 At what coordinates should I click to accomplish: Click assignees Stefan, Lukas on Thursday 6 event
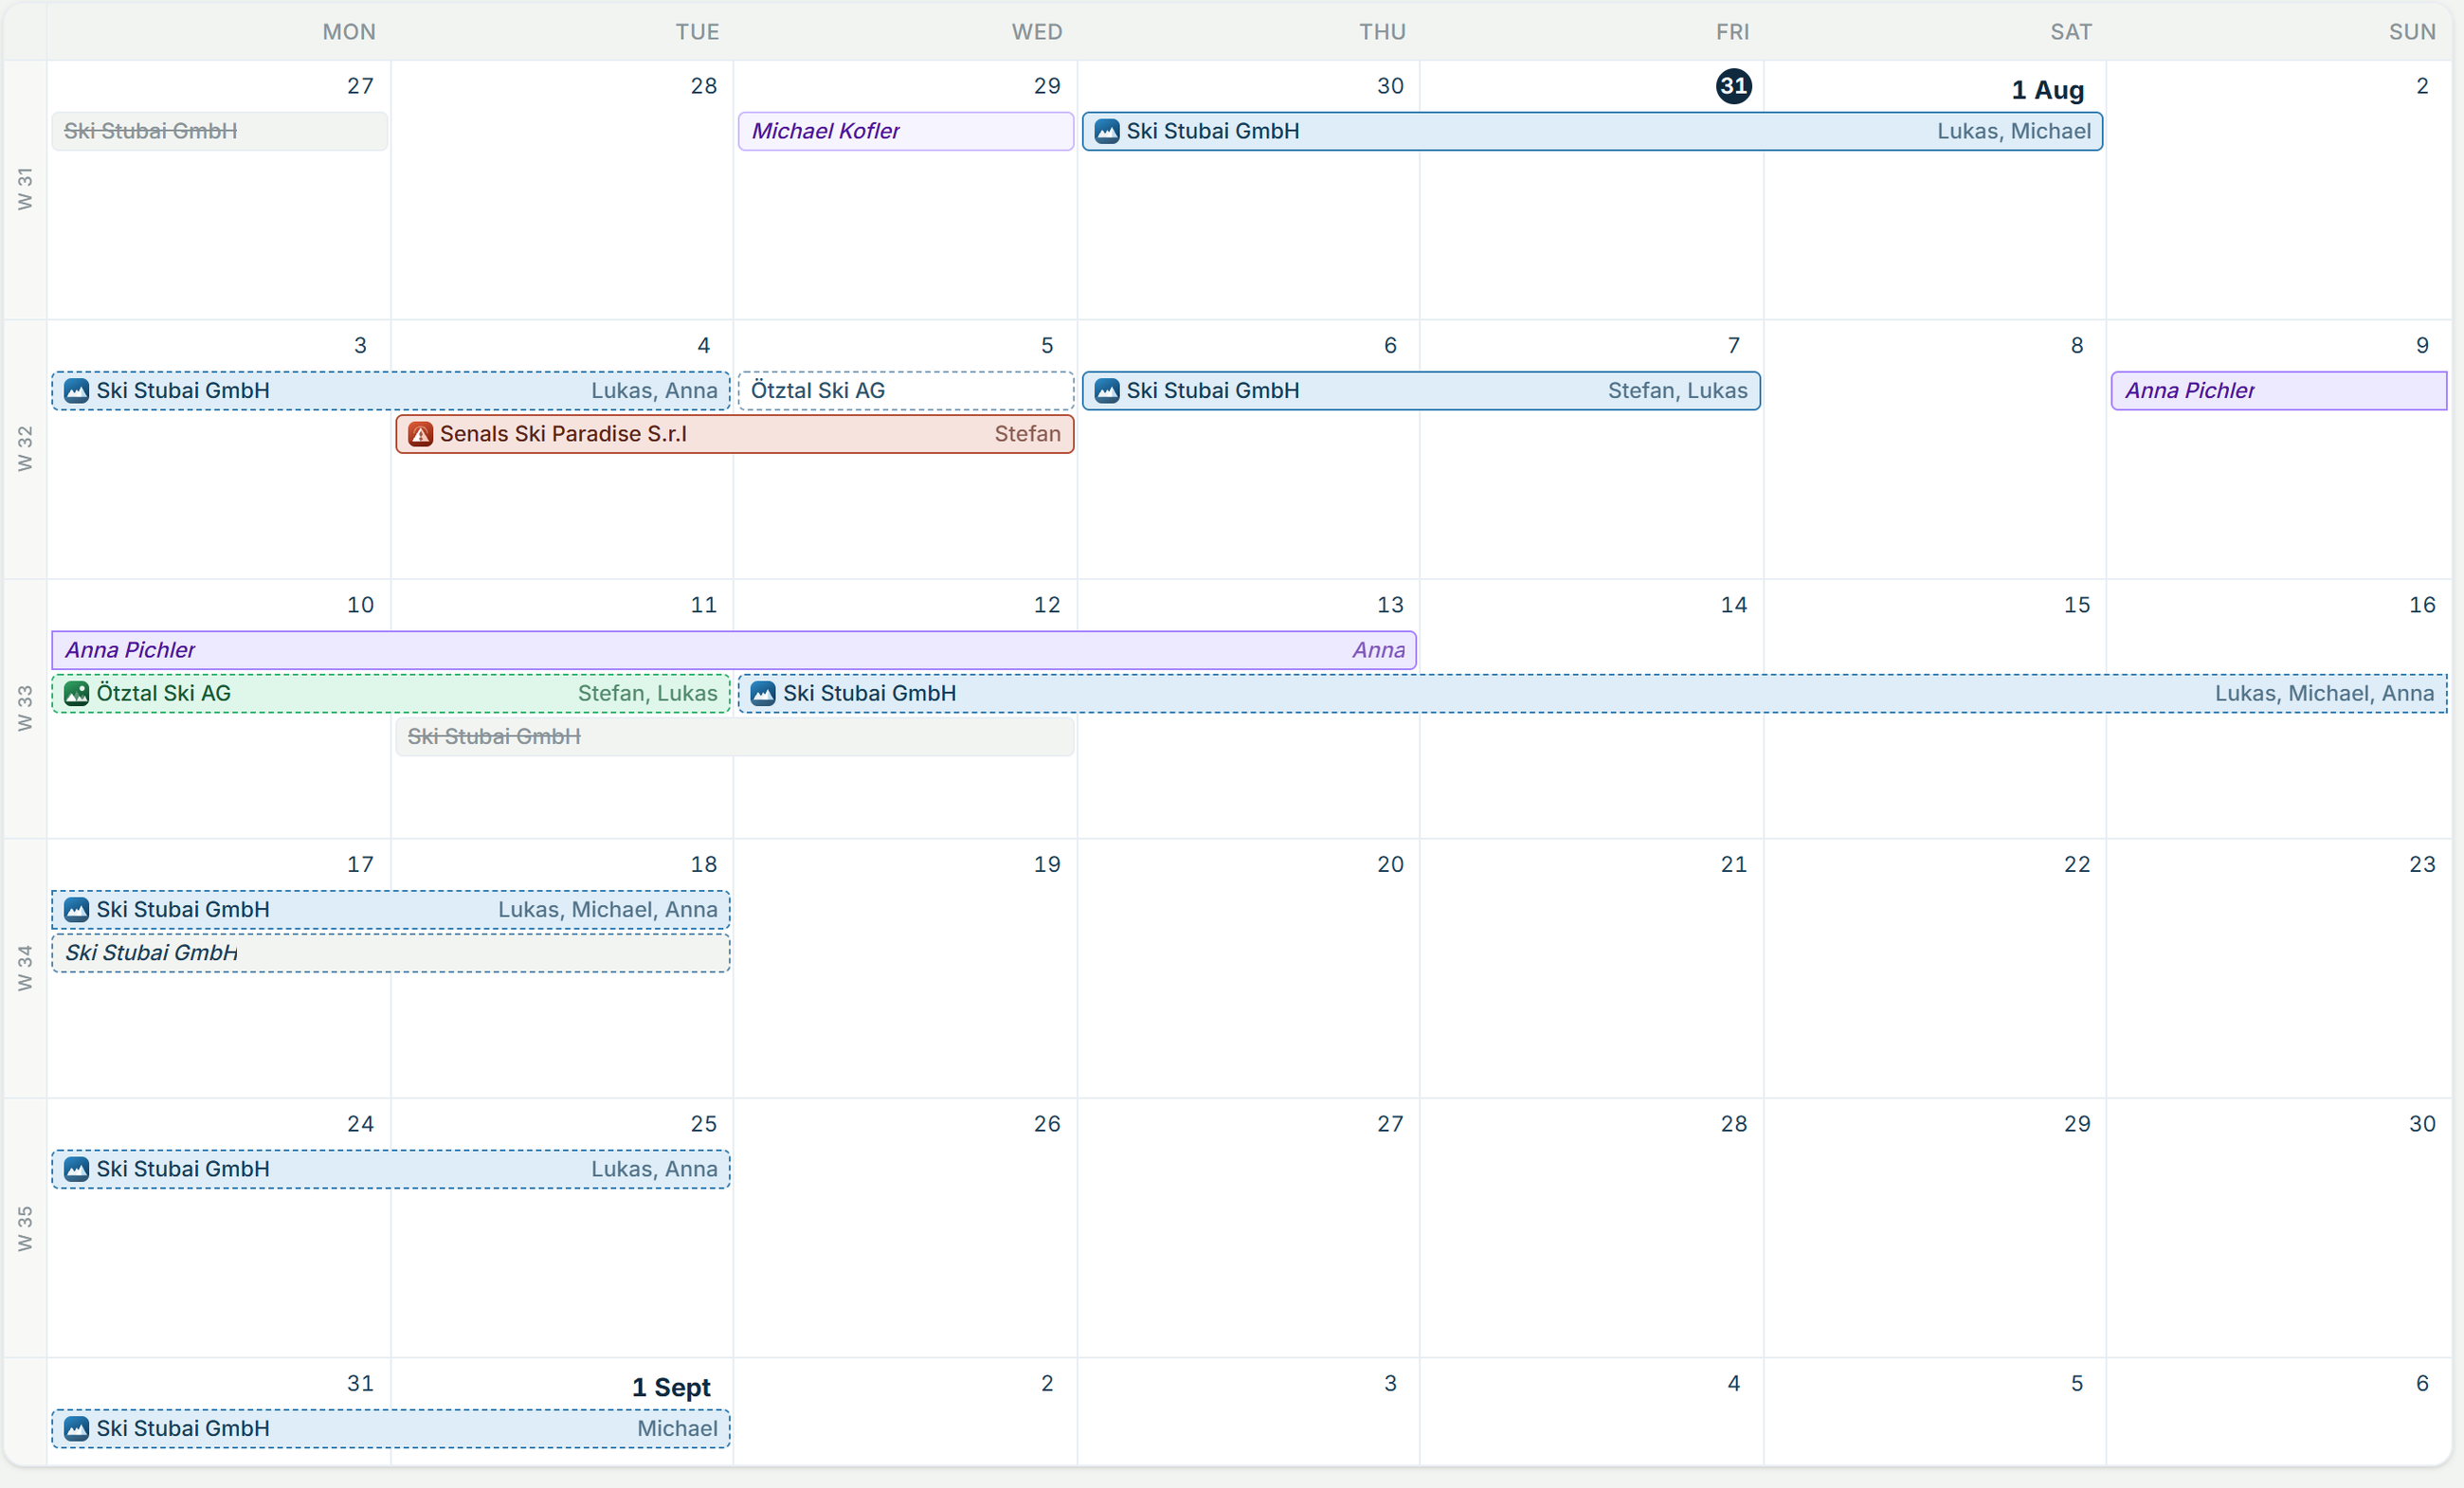[1677, 390]
